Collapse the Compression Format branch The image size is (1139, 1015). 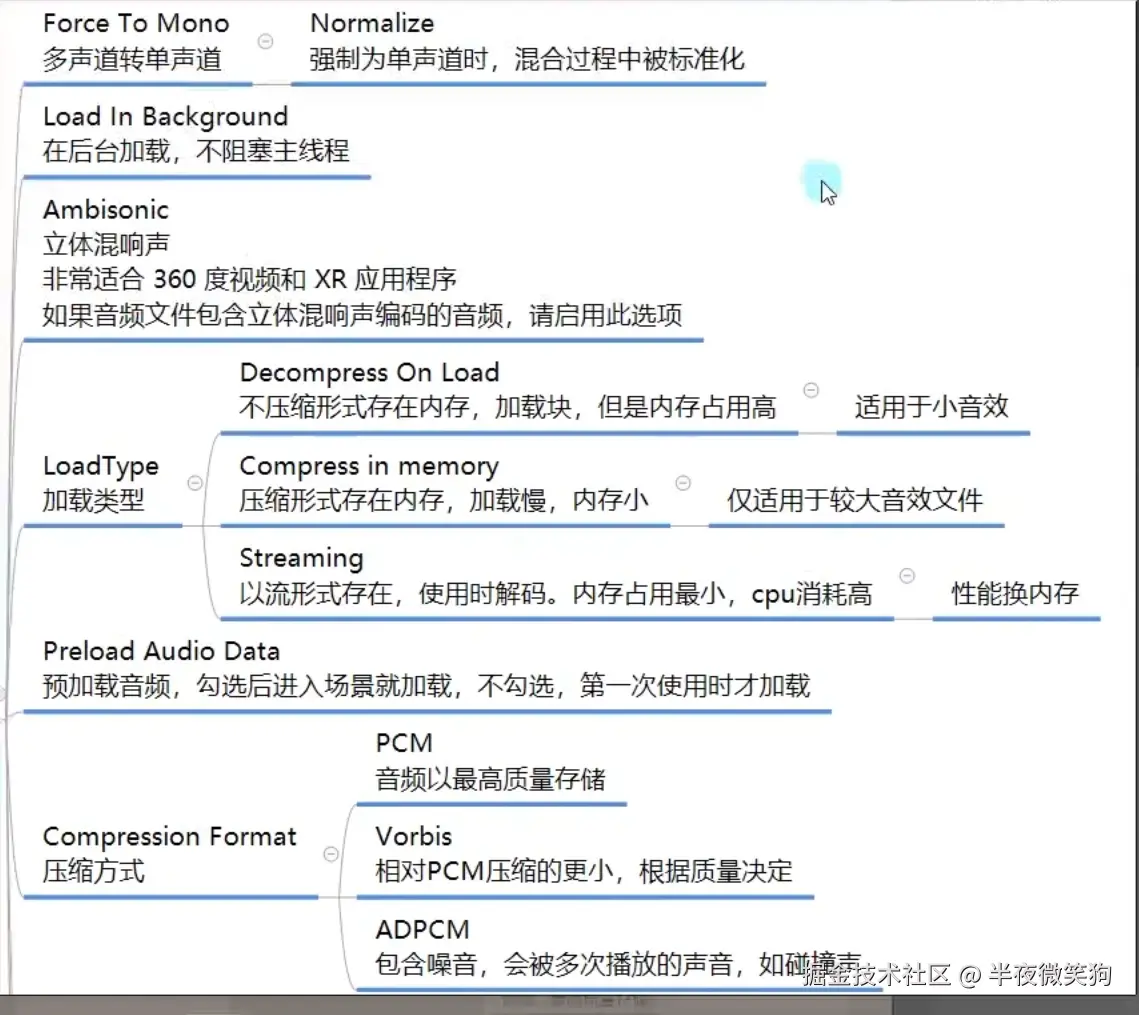(x=330, y=854)
